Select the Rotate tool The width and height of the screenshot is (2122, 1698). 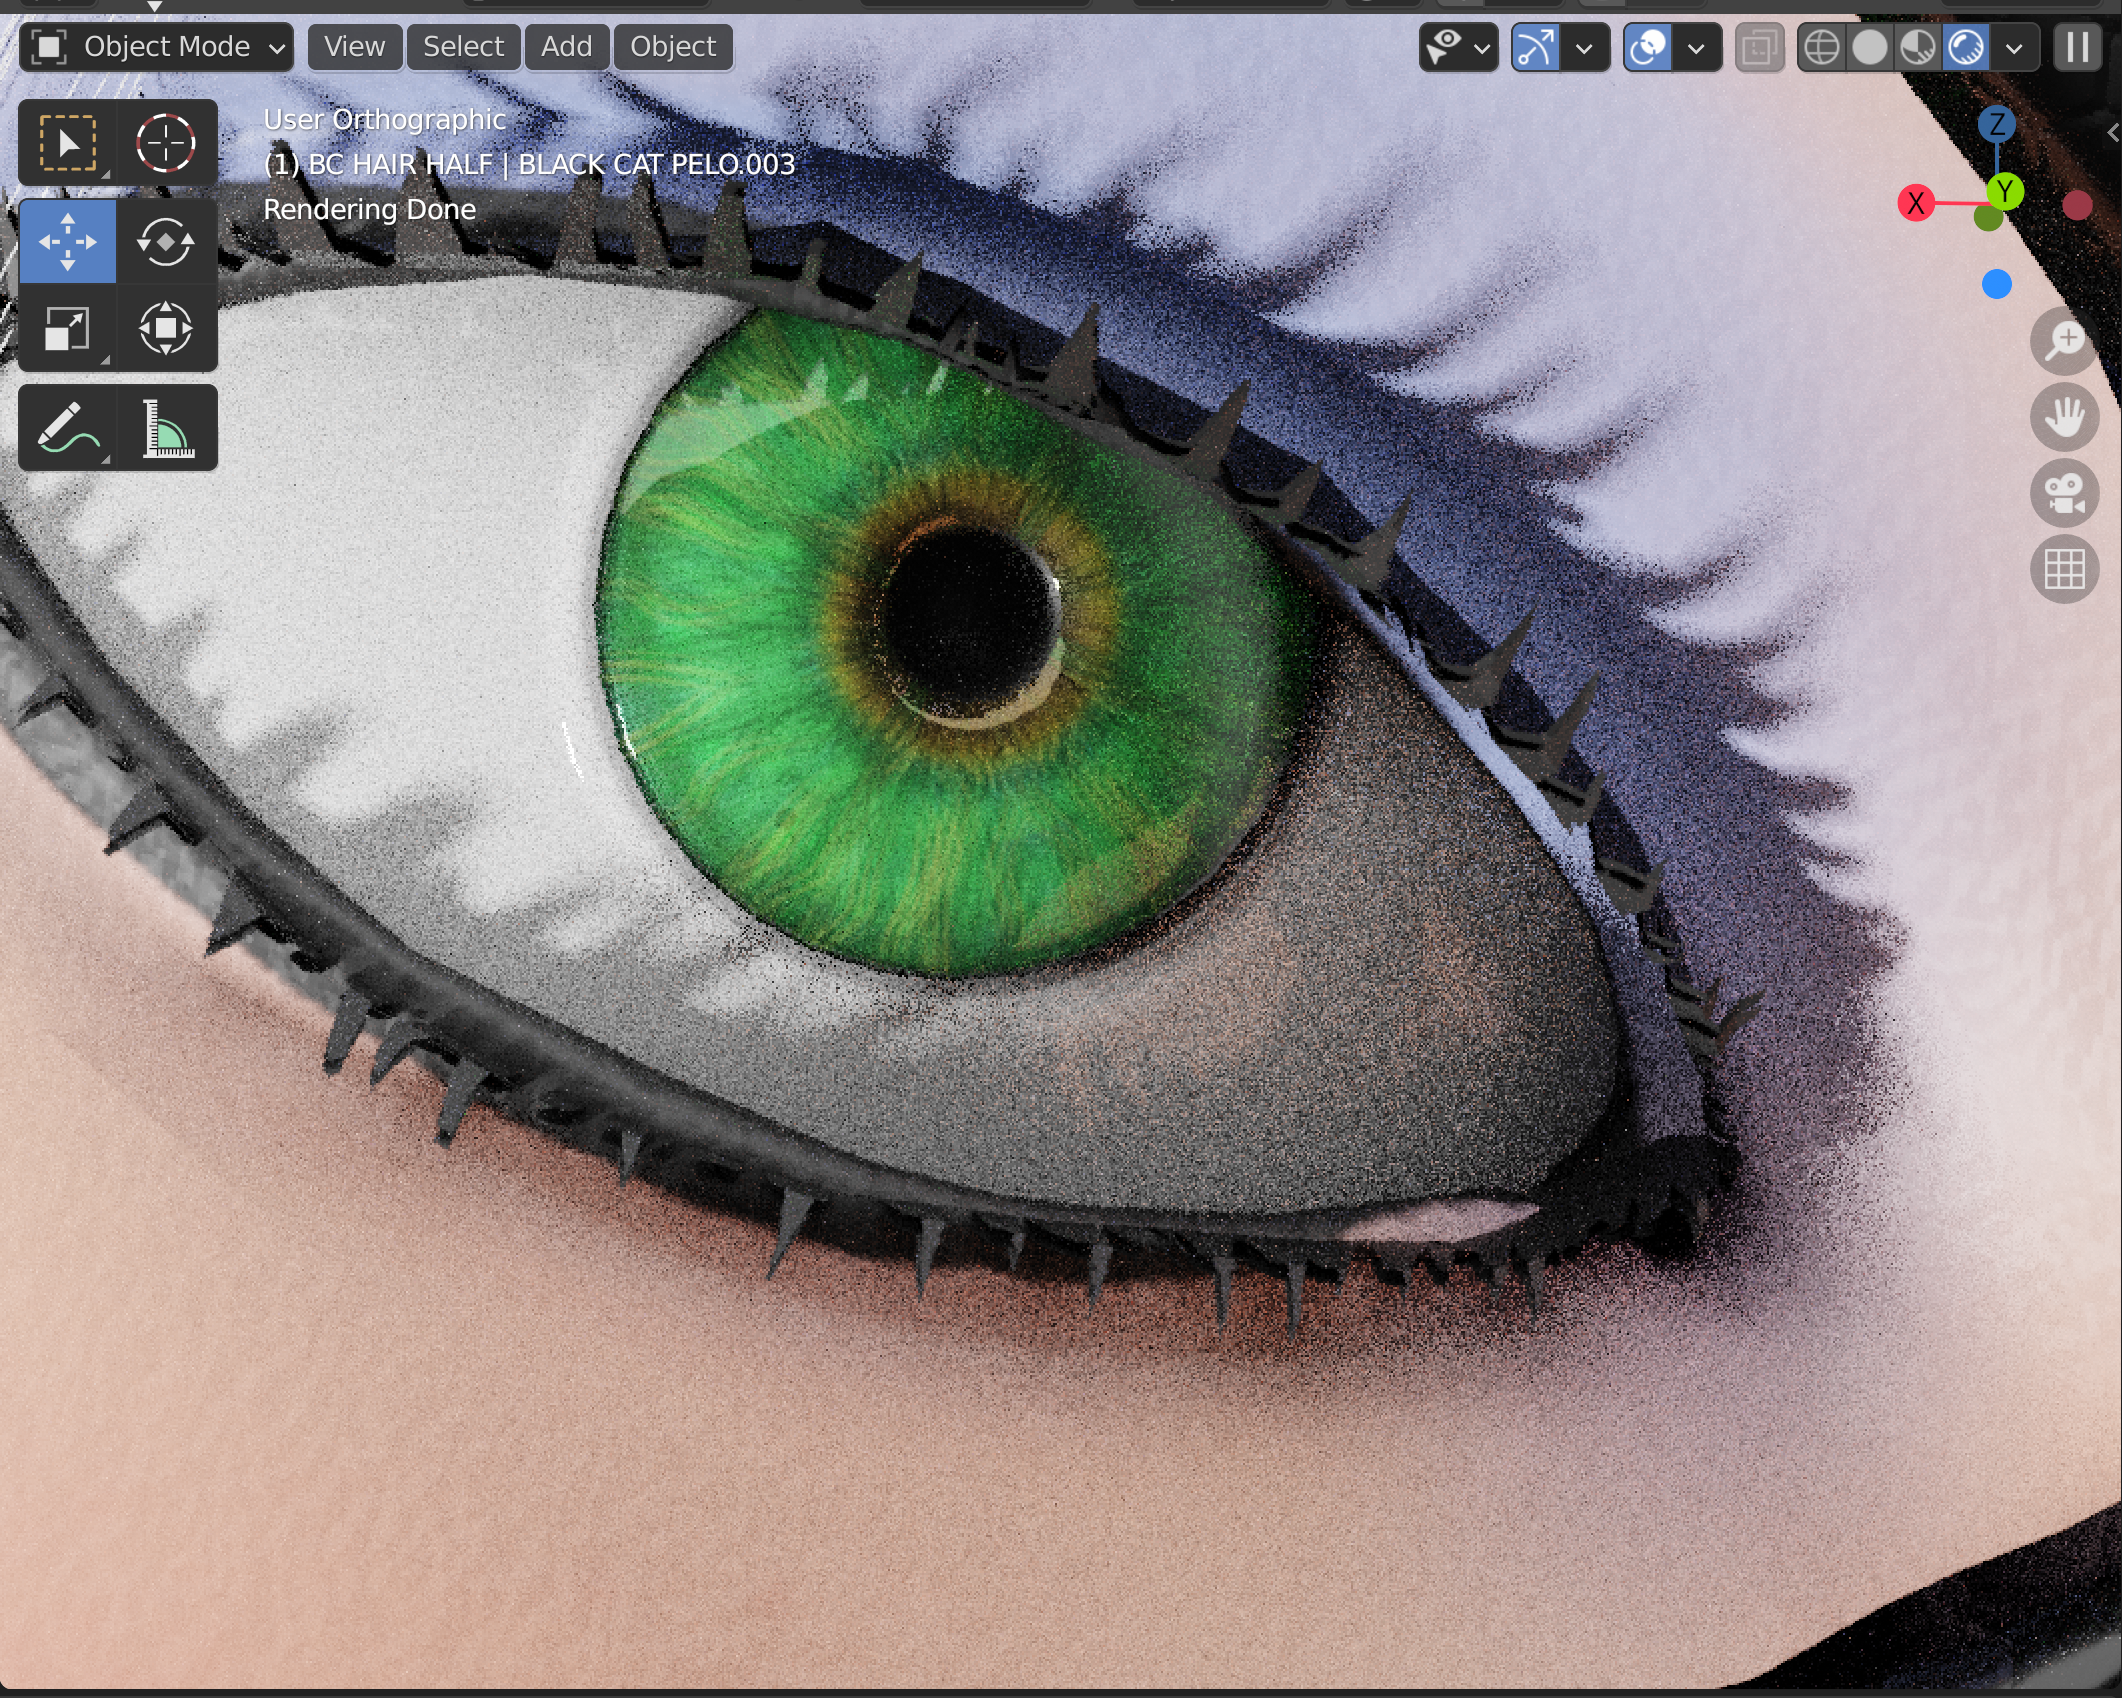pyautogui.click(x=166, y=242)
